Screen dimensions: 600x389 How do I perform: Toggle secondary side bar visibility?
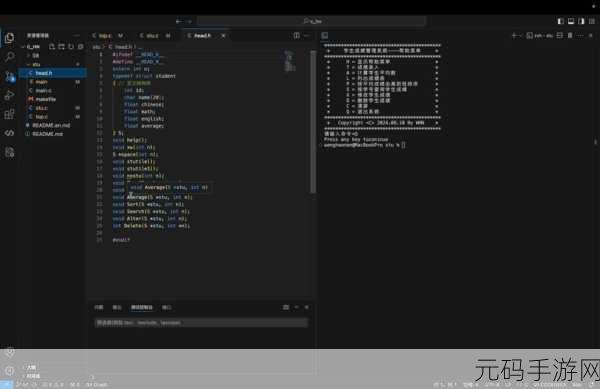click(x=581, y=21)
